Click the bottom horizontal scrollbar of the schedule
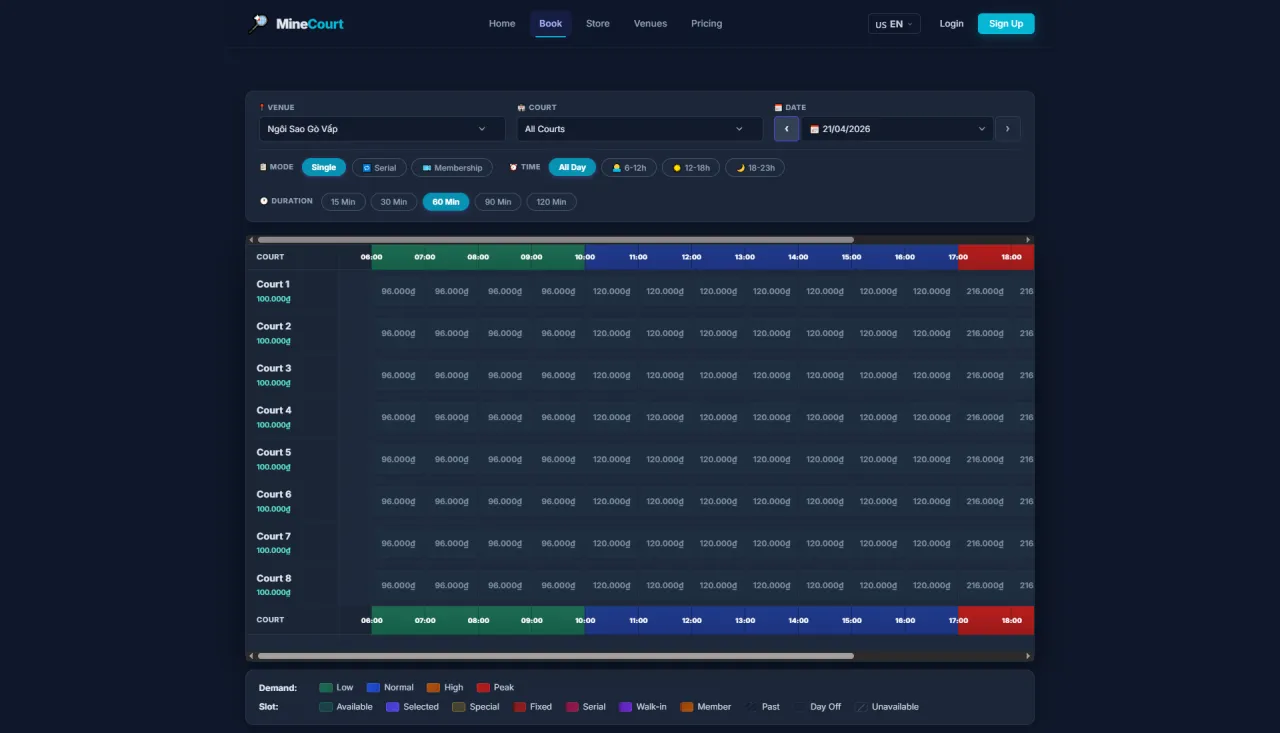 (556, 656)
